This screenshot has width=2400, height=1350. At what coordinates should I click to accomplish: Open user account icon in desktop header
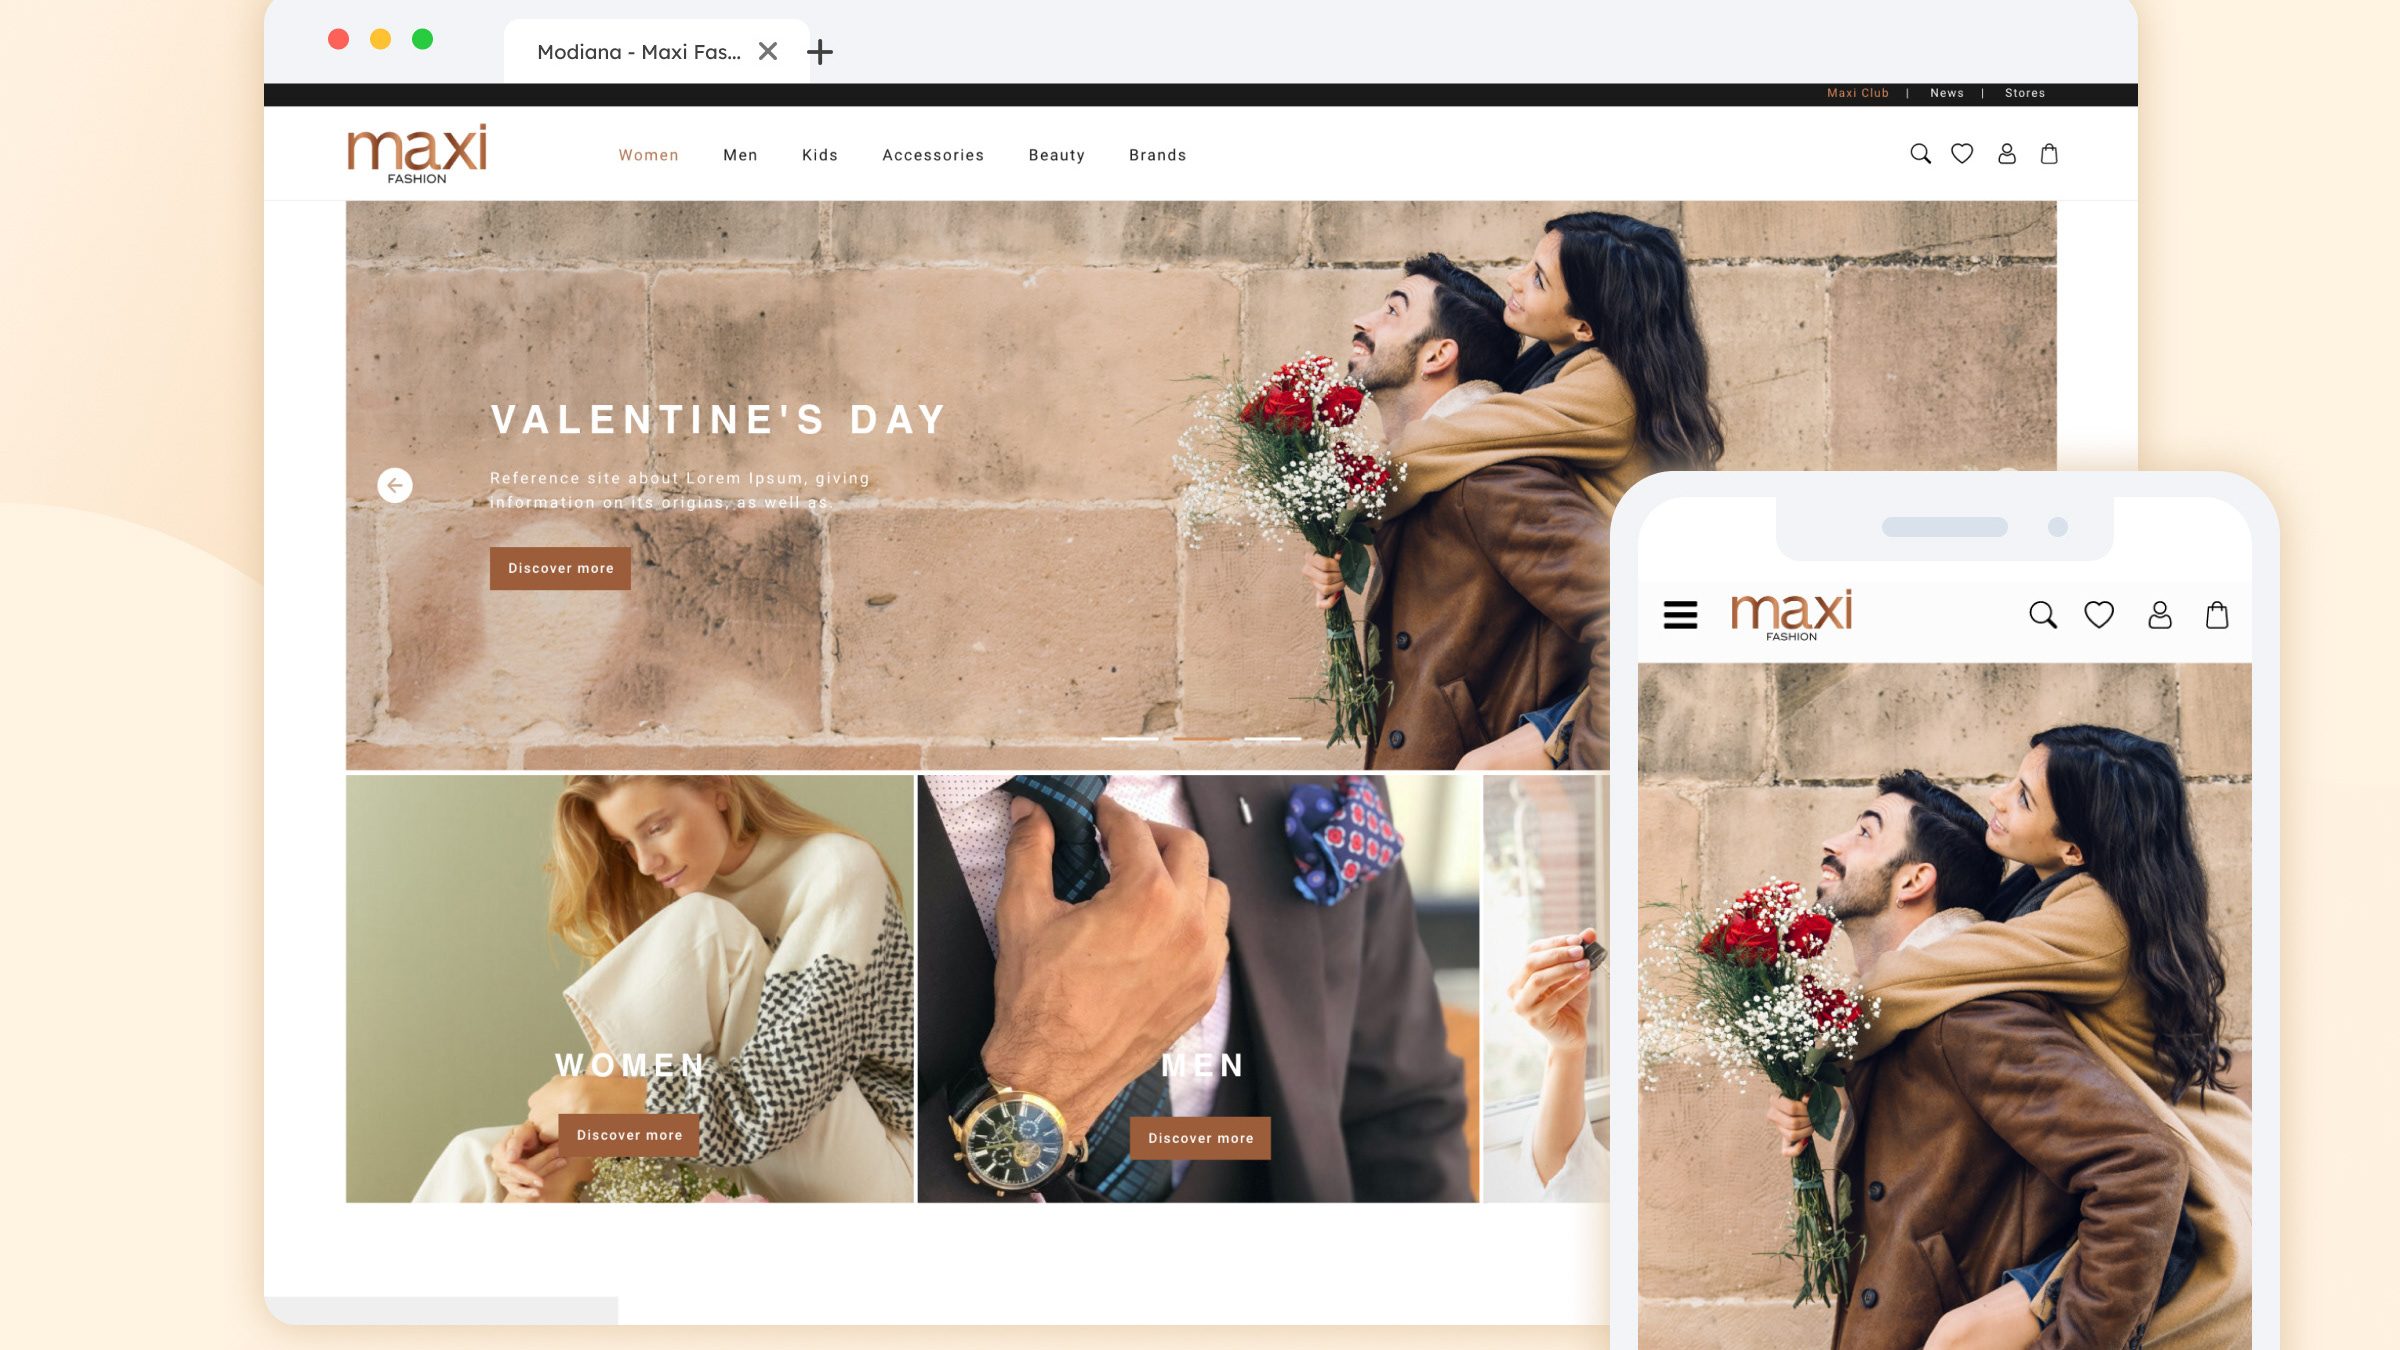coord(2006,154)
